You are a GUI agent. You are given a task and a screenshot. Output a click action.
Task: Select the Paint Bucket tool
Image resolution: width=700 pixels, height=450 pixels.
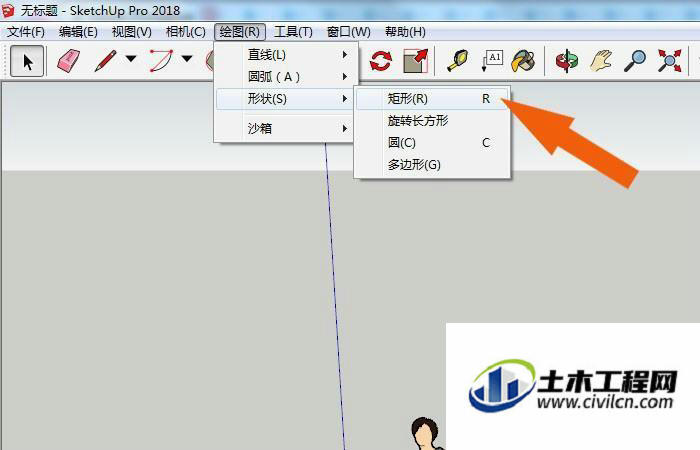pyautogui.click(x=523, y=61)
